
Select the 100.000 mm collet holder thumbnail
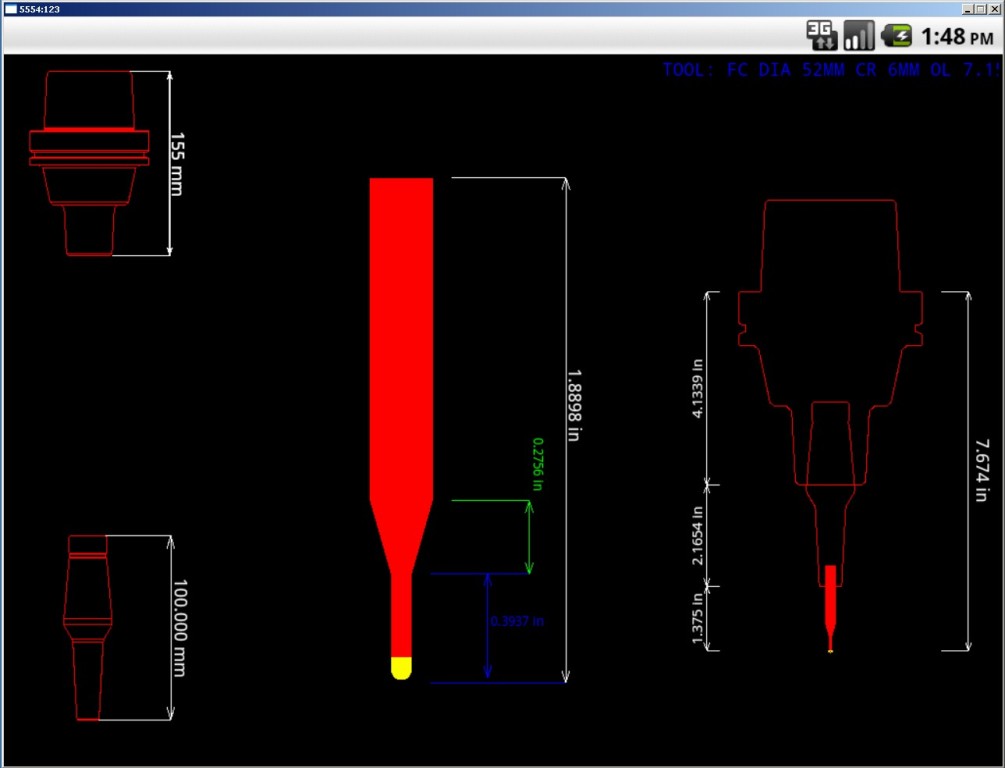[88, 628]
